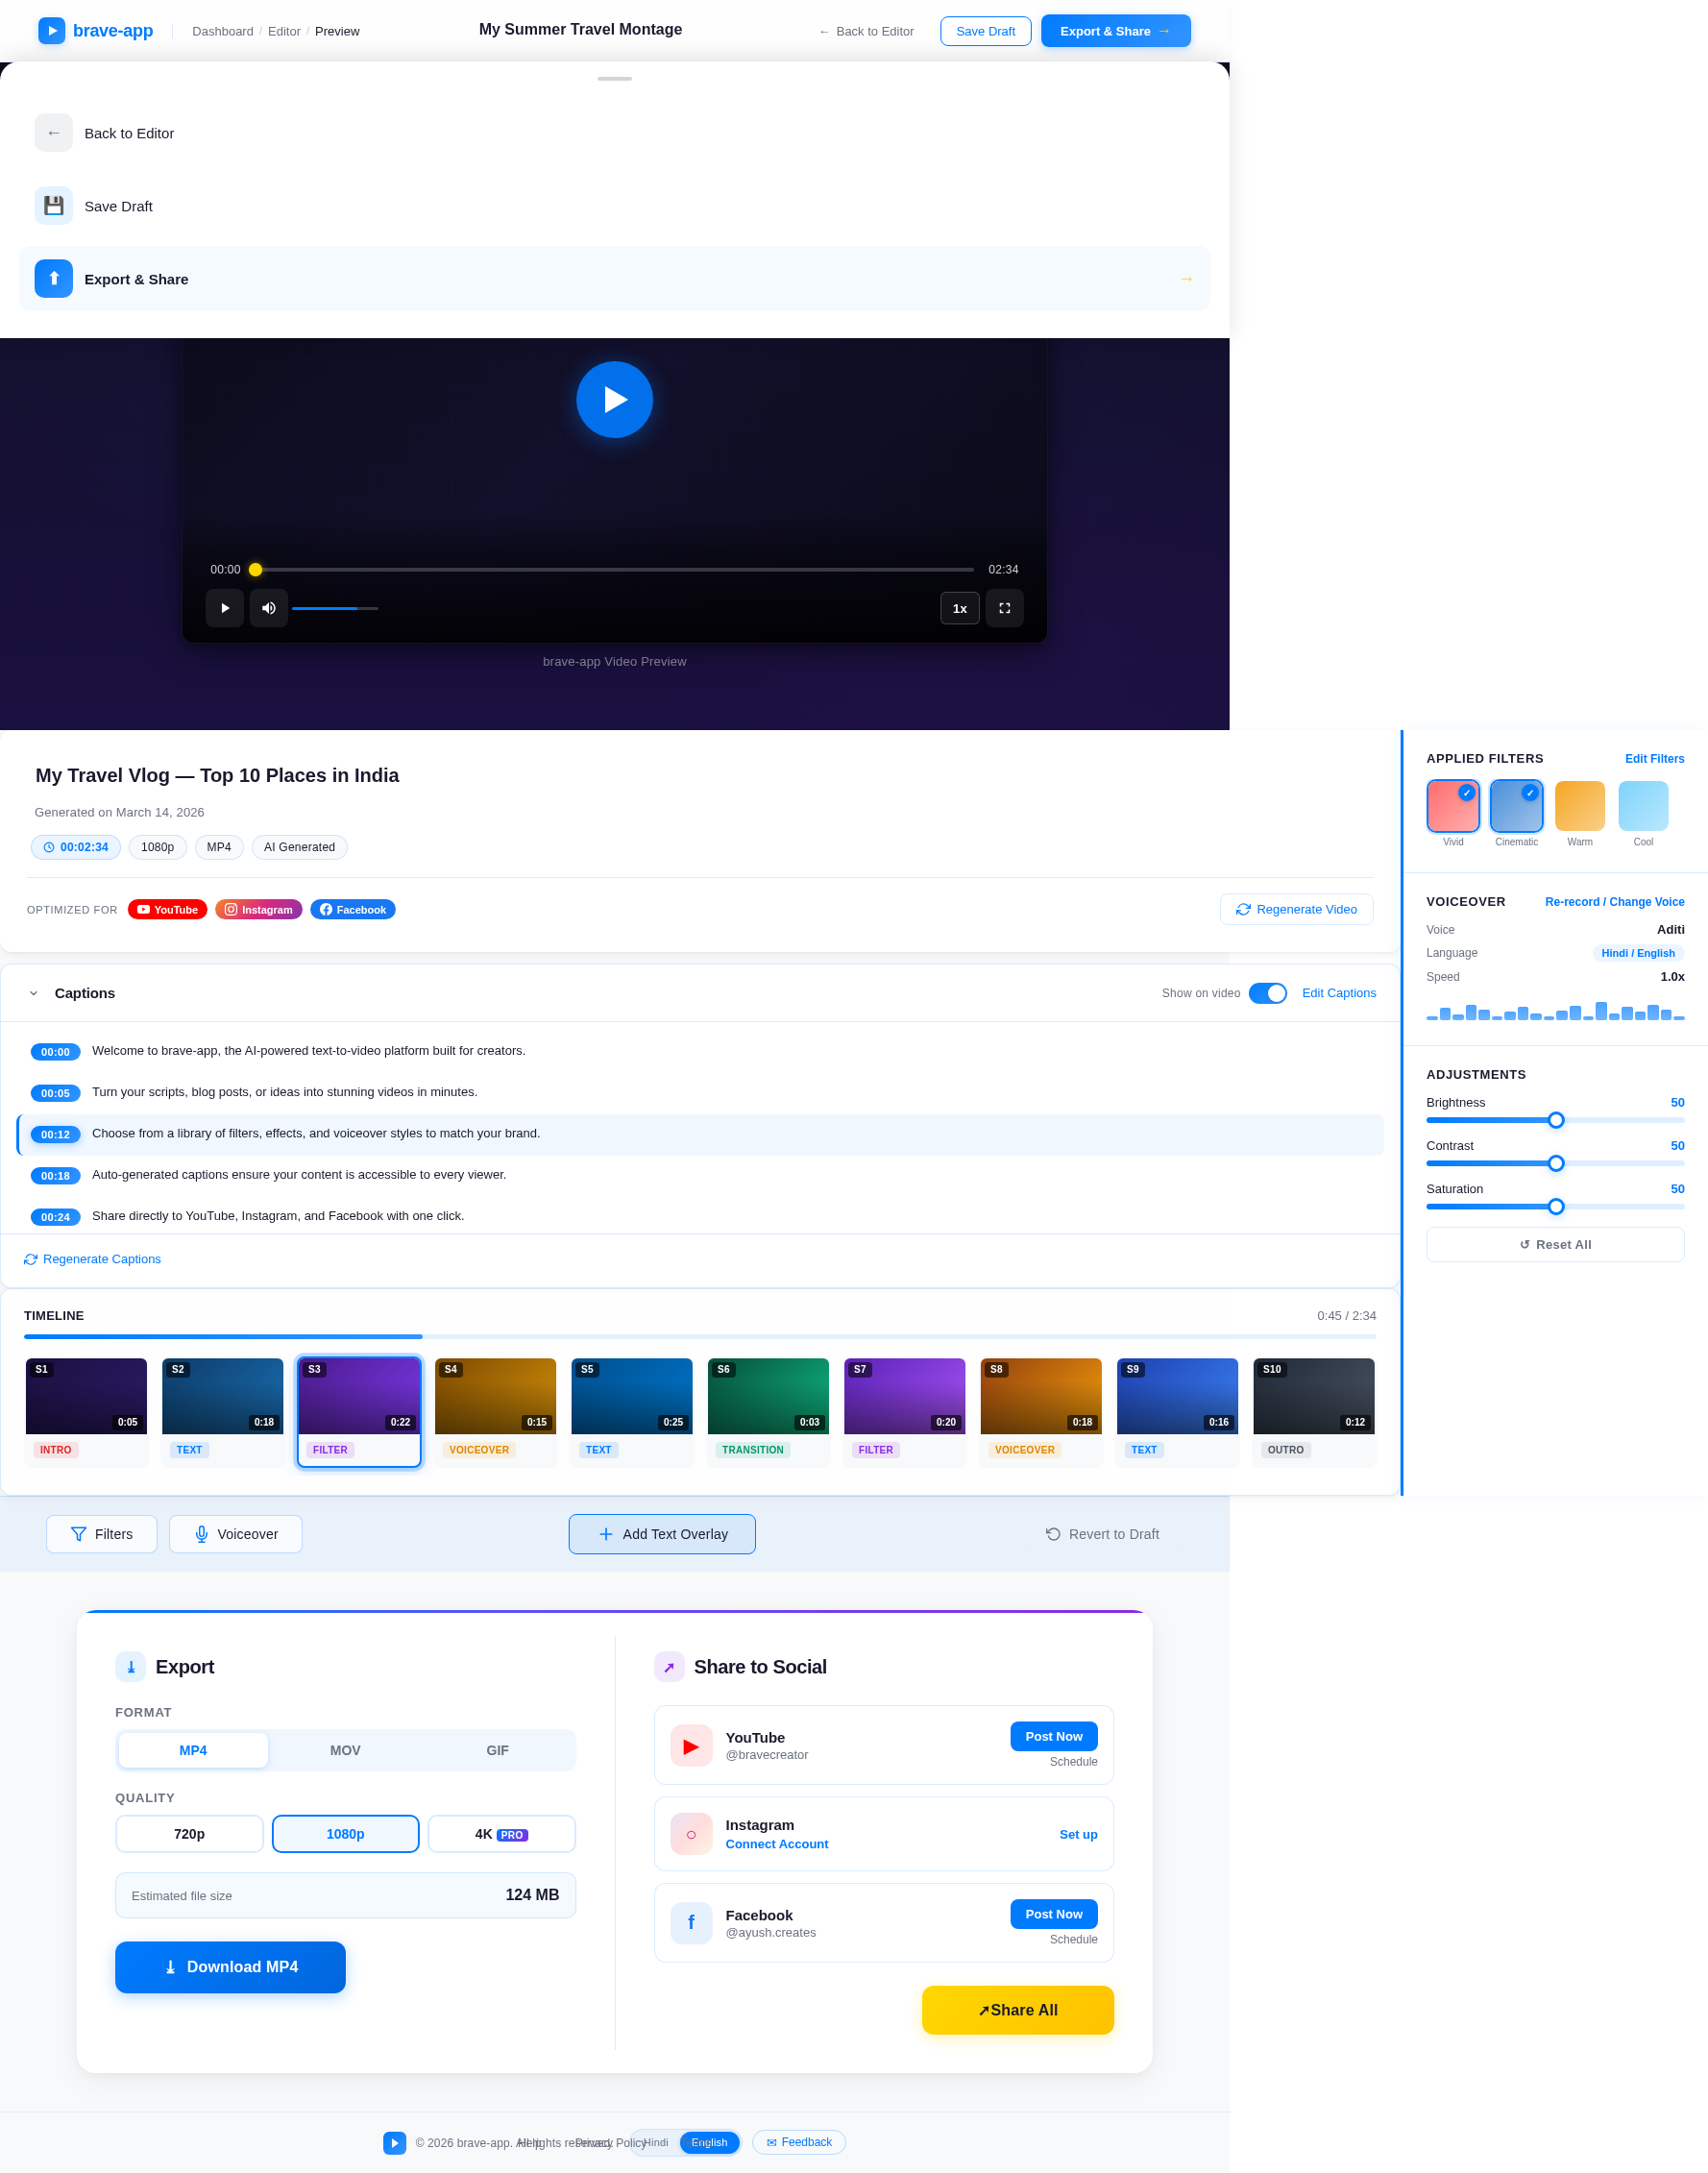This screenshot has width=1708, height=2173.
Task: Select the GIF export format tab
Action: pyautogui.click(x=497, y=1750)
